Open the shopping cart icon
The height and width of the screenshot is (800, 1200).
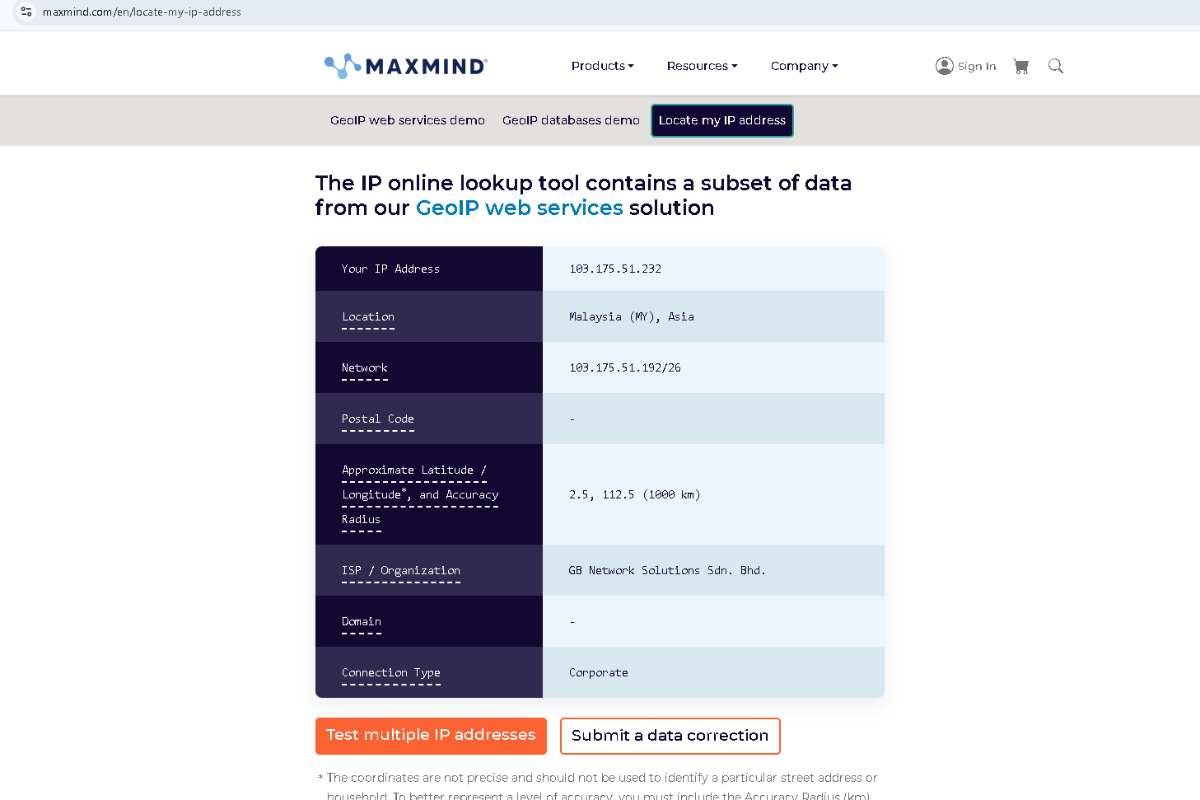click(1021, 66)
